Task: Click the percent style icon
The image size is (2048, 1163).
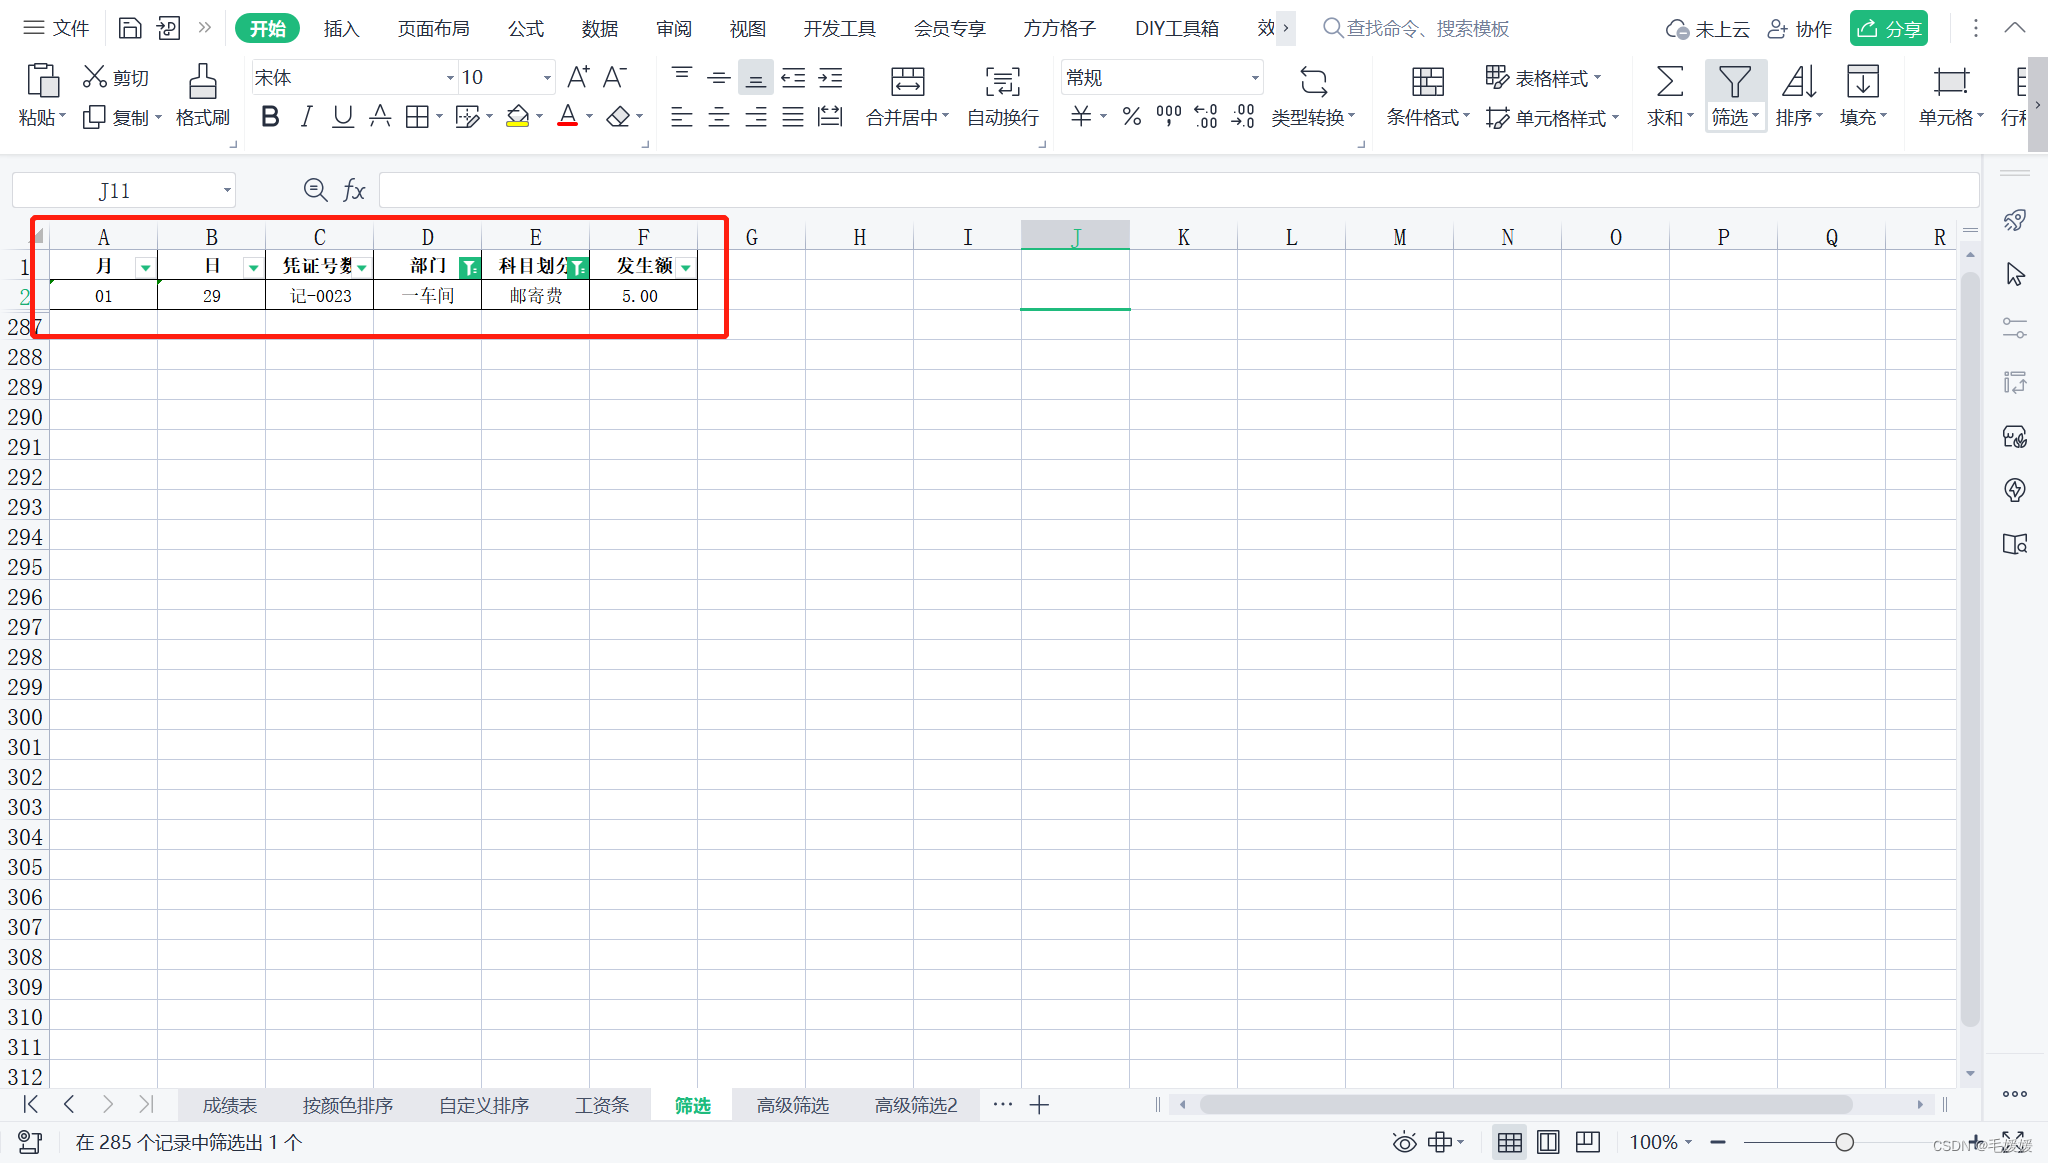Action: pos(1131,117)
